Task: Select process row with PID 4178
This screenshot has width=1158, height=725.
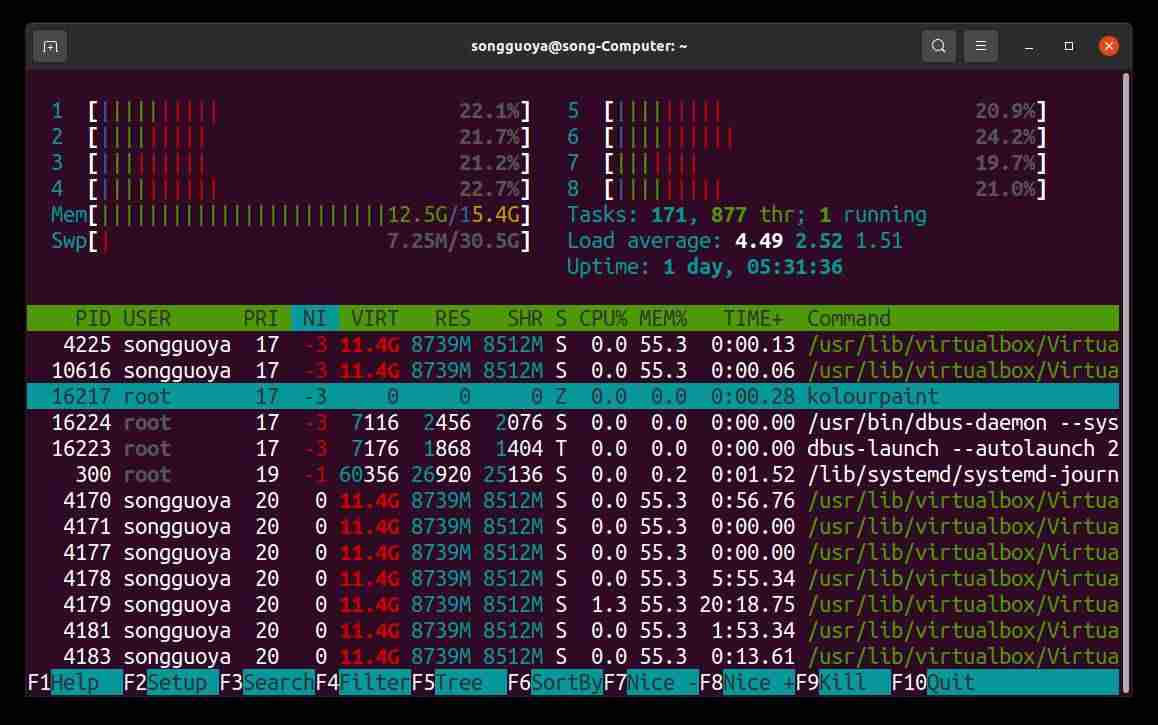Action: (x=573, y=579)
